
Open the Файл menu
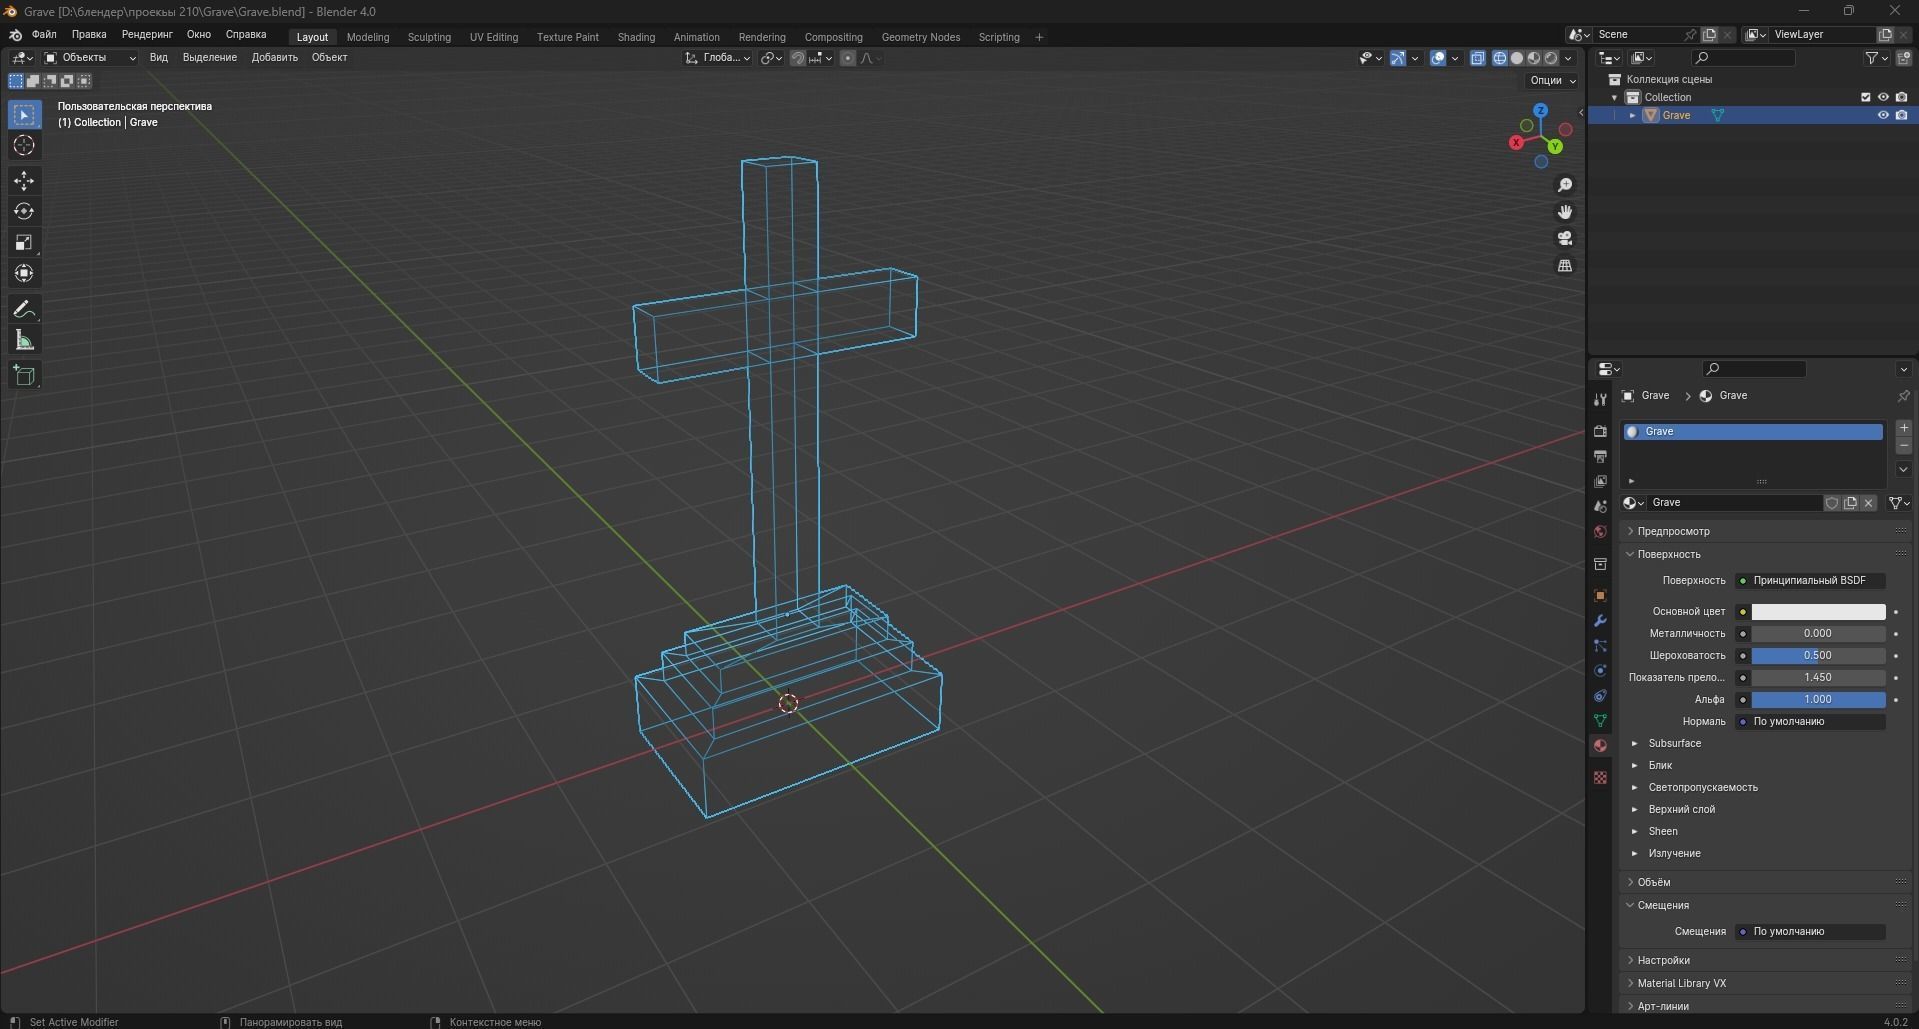click(44, 34)
